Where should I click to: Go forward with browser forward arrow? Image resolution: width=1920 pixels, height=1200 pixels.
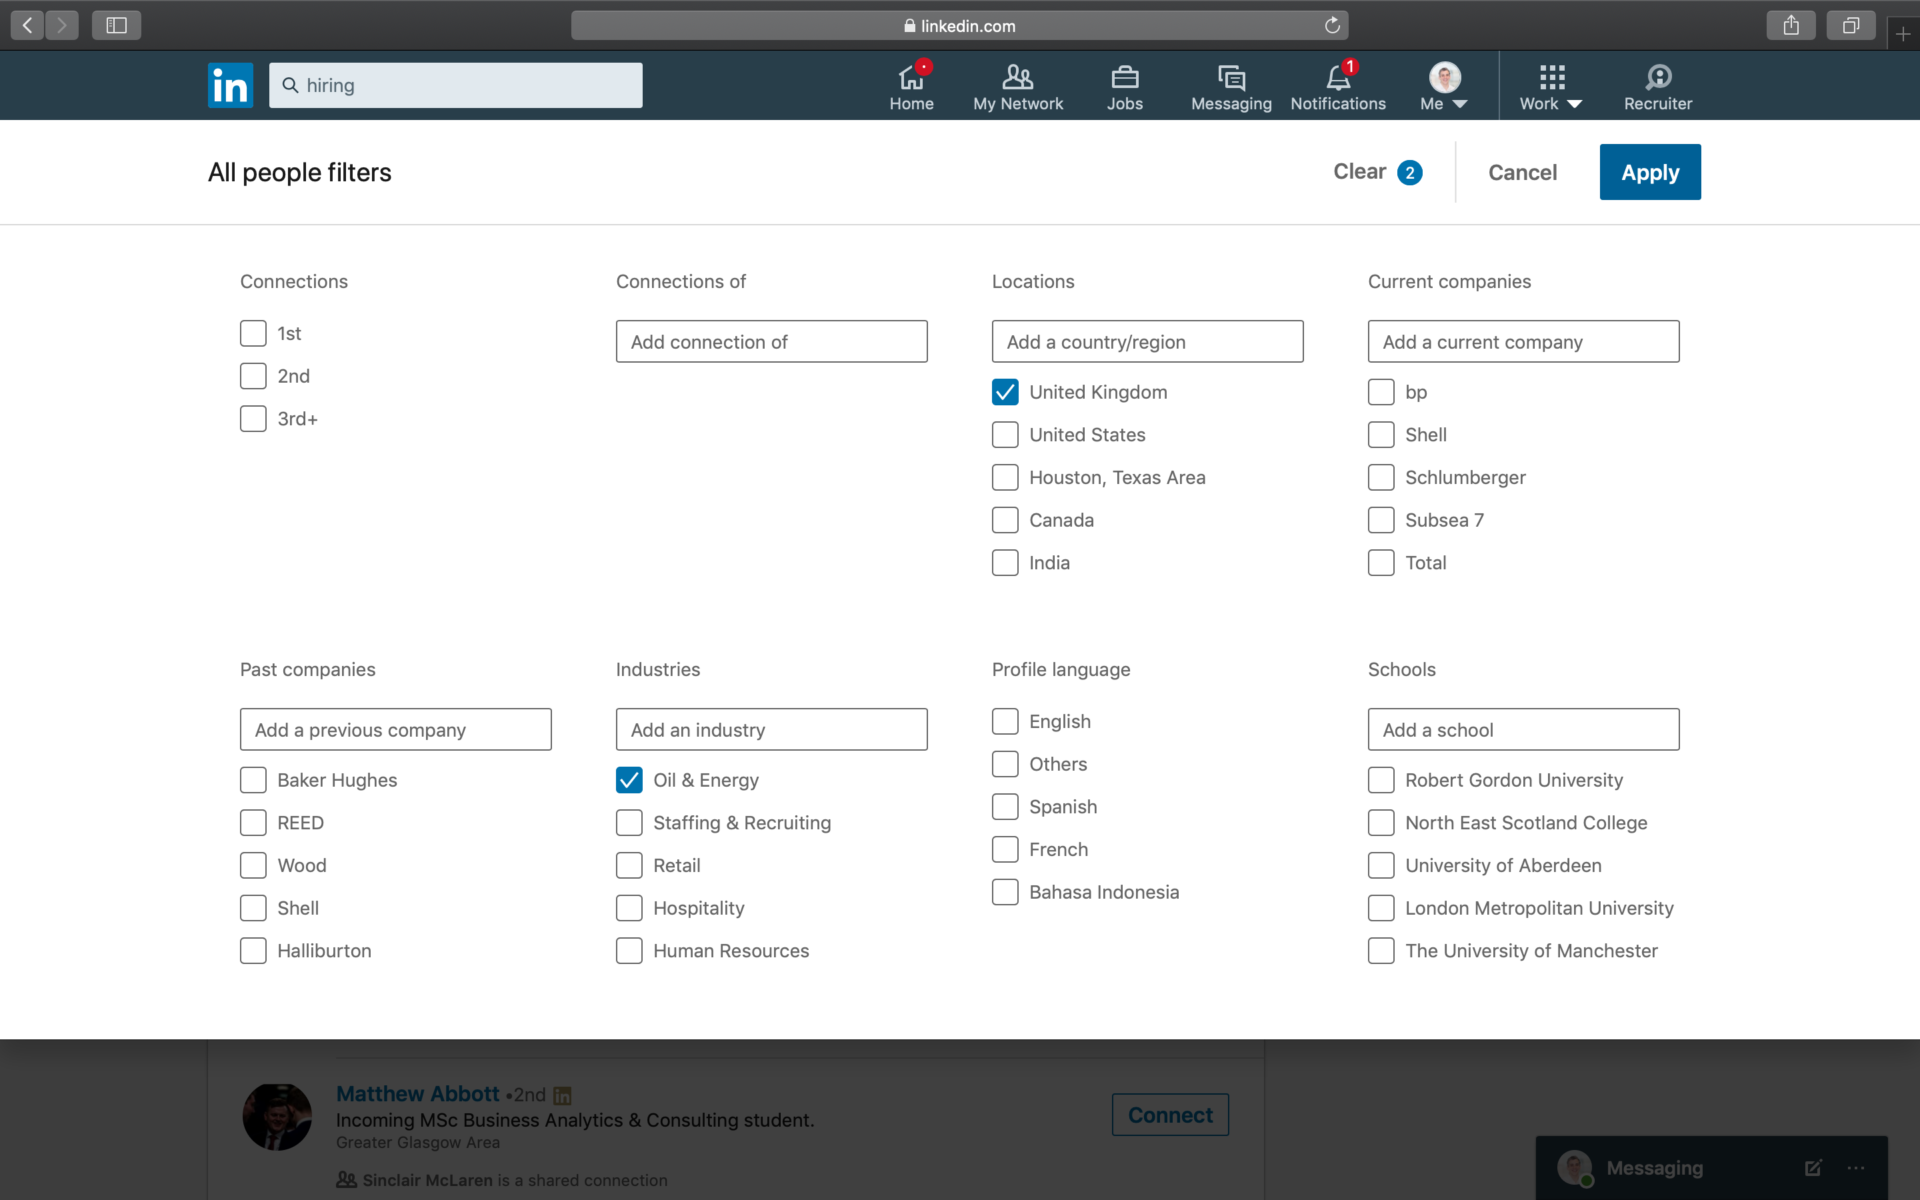tap(62, 25)
